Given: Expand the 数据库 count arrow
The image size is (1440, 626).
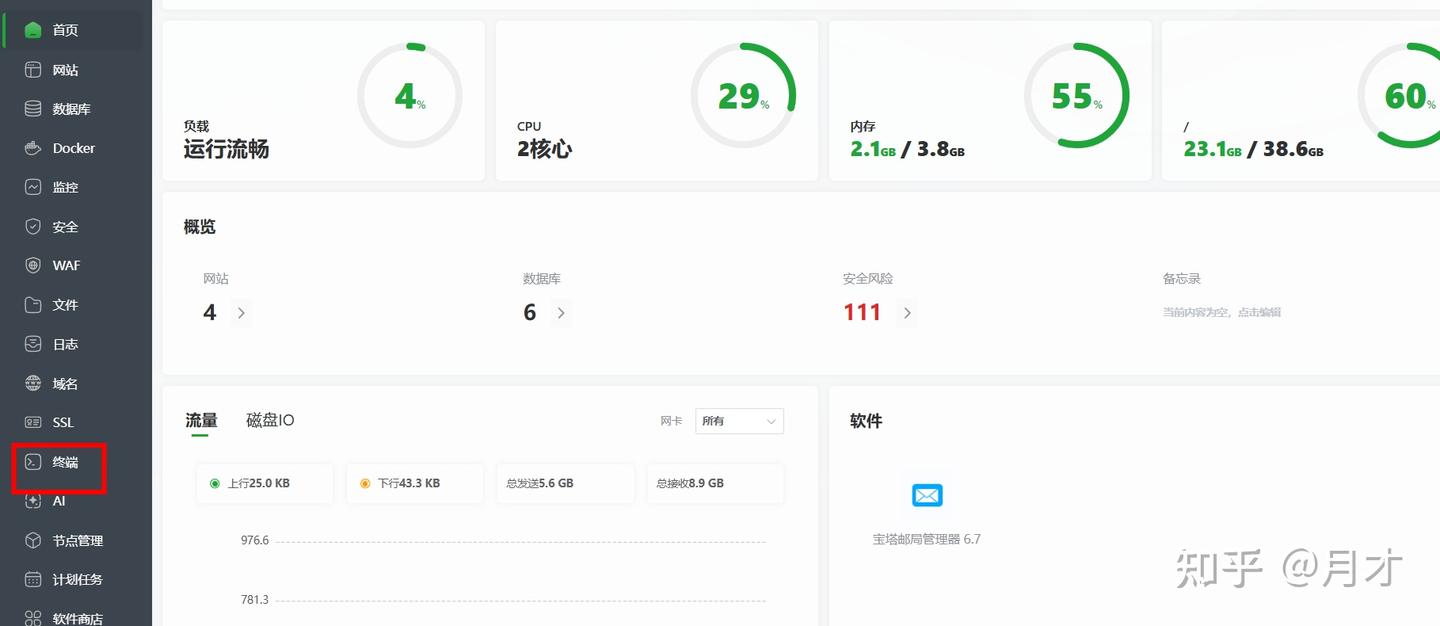Looking at the screenshot, I should tap(561, 313).
